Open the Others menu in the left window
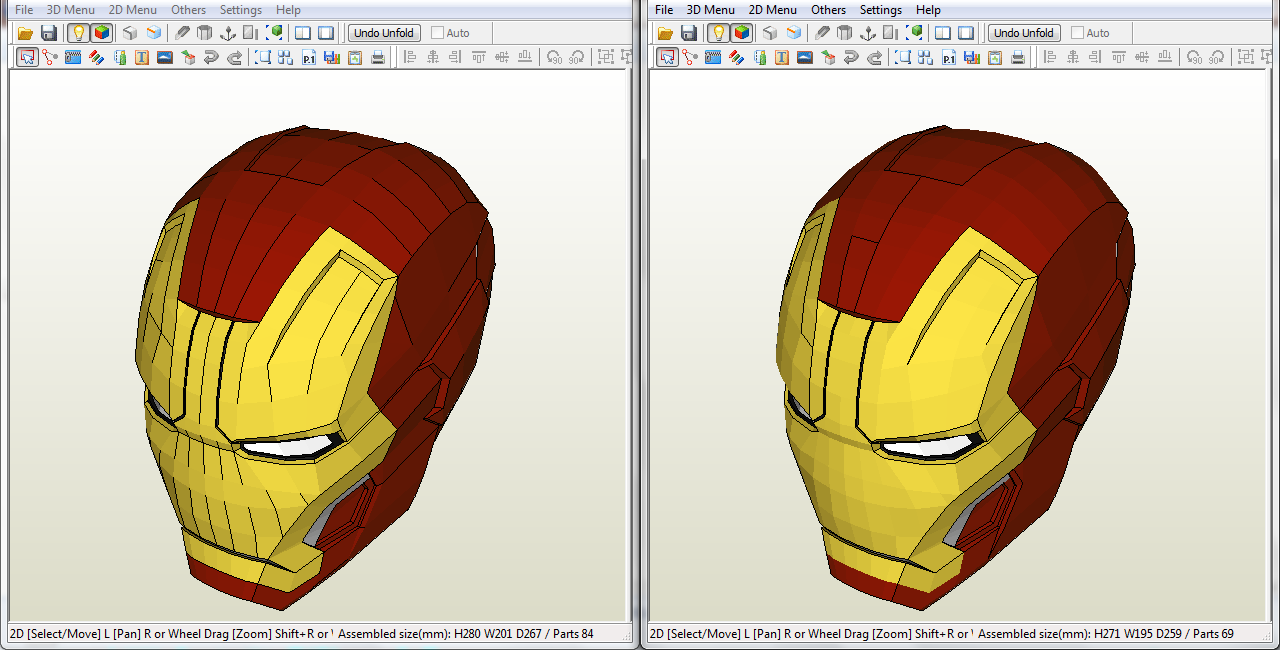1280x650 pixels. 189,10
